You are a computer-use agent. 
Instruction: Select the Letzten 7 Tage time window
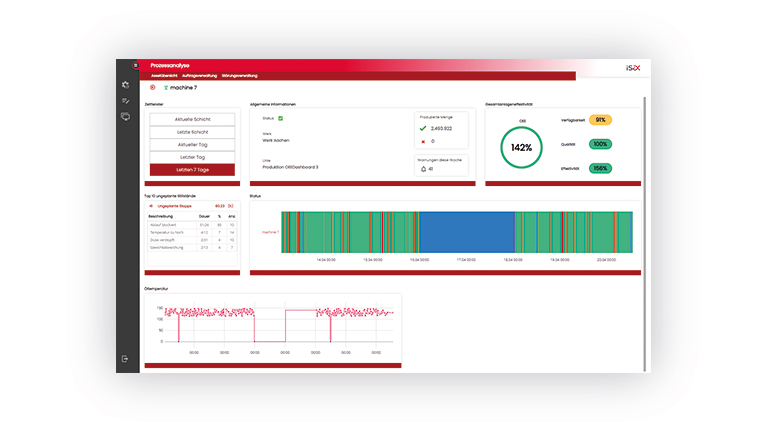(192, 170)
